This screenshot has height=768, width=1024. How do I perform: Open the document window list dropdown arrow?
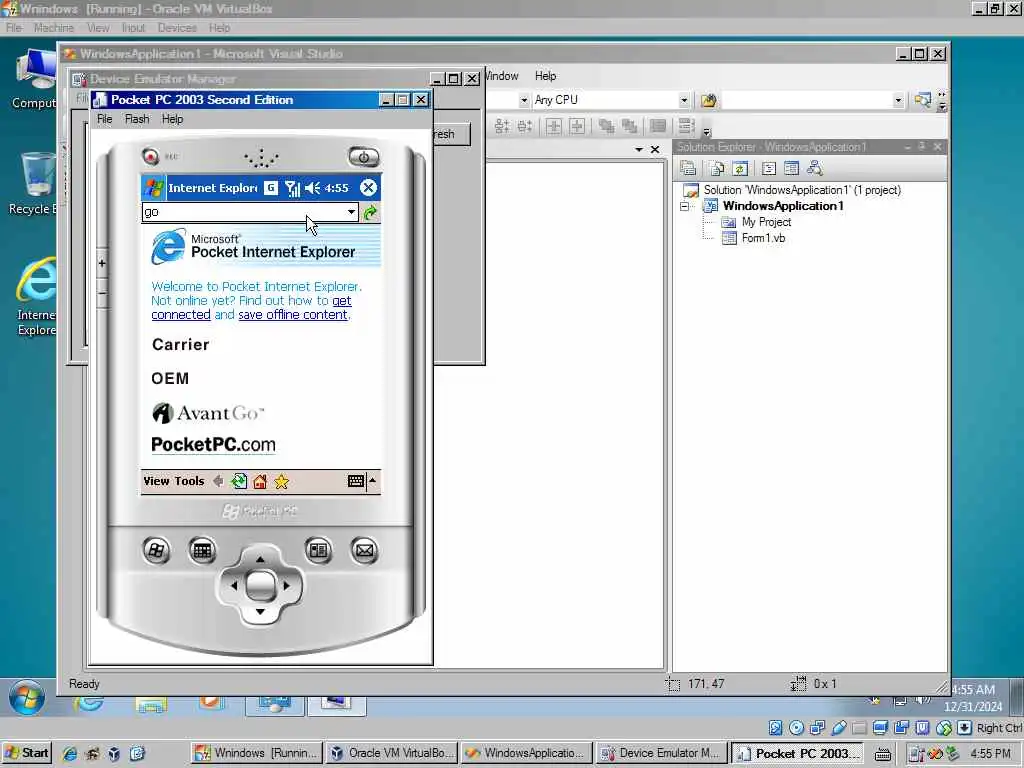[639, 150]
